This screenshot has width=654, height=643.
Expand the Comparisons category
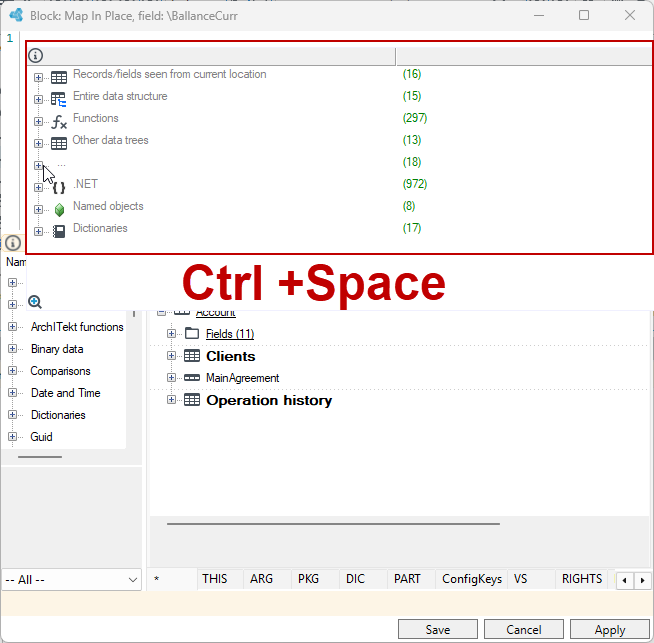pos(12,371)
